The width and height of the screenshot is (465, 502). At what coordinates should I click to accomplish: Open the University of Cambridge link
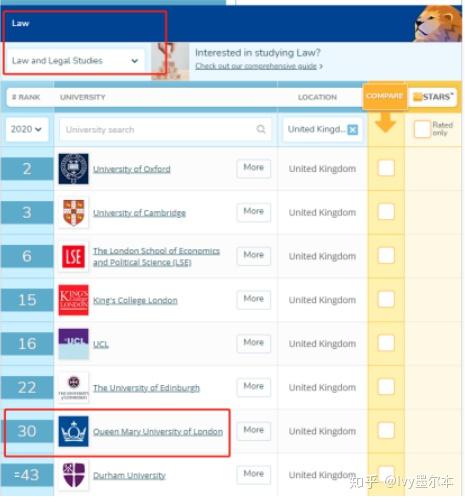139,213
